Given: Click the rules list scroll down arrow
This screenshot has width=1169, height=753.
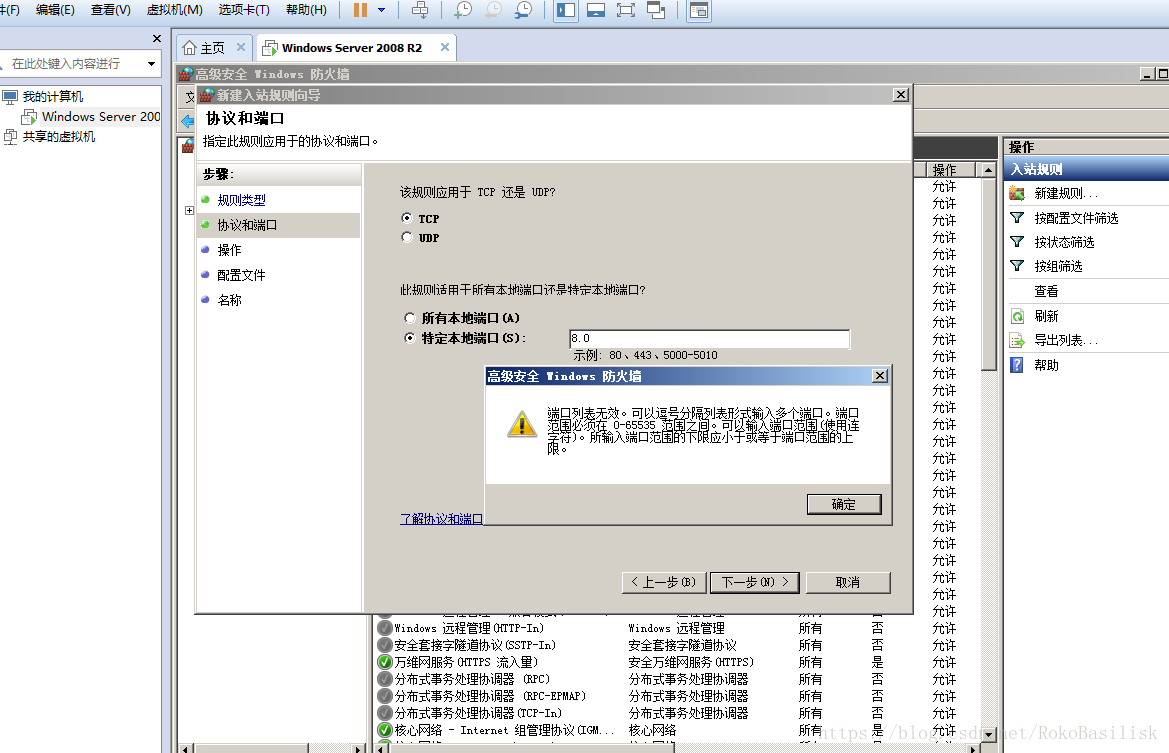Looking at the screenshot, I should [989, 734].
